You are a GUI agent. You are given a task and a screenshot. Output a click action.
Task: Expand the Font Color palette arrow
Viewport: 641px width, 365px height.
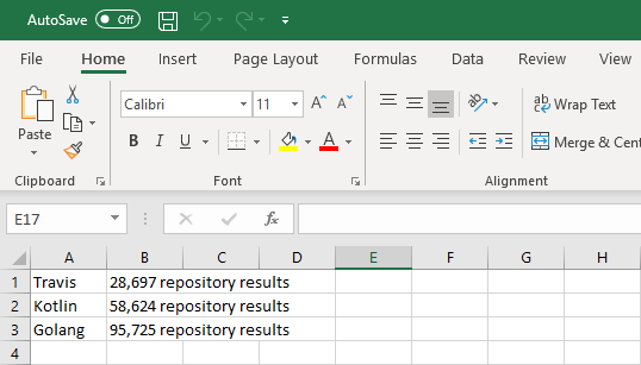(348, 142)
